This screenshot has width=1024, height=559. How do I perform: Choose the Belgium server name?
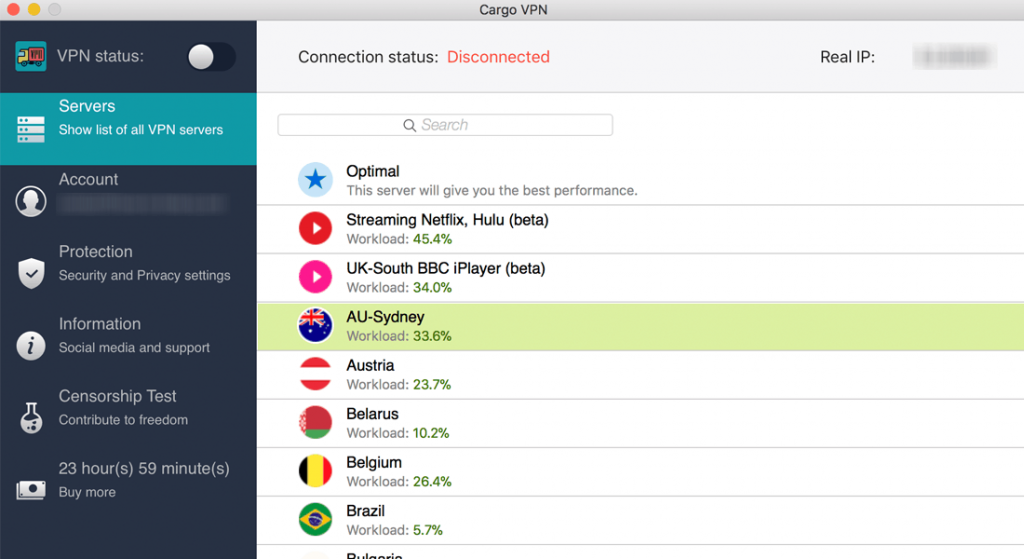point(374,462)
